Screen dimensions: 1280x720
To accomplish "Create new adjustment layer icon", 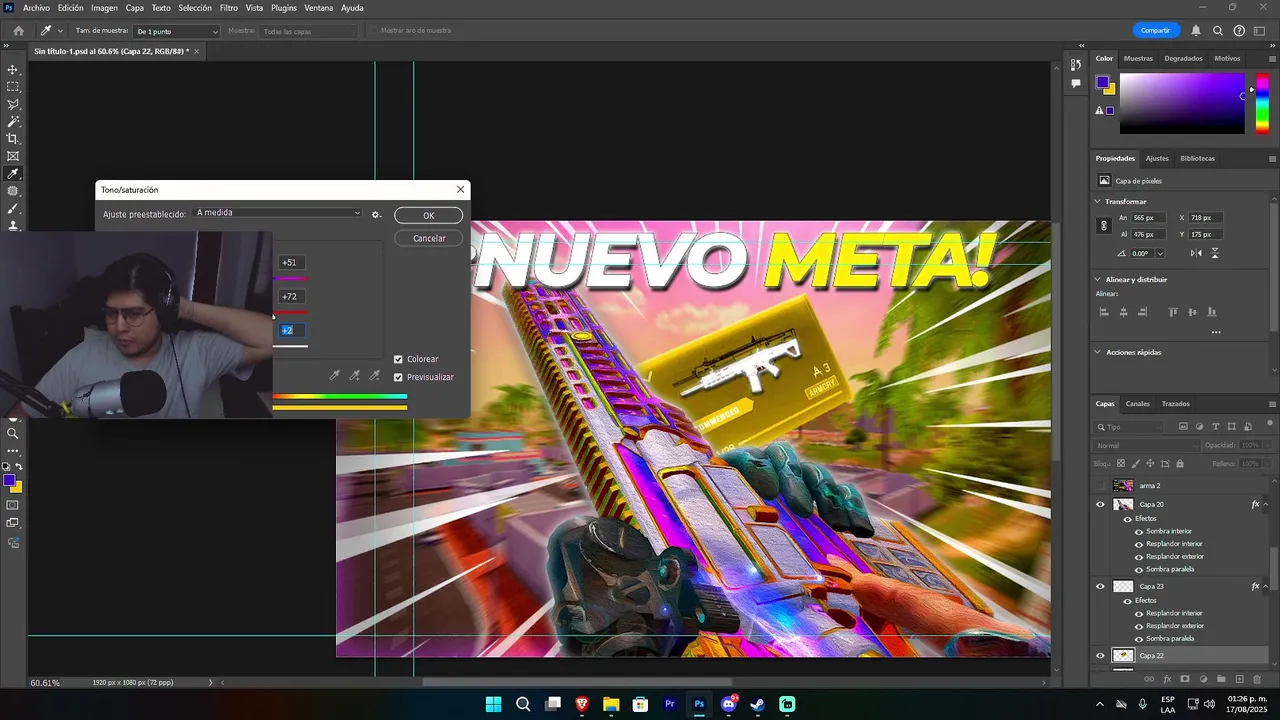I will tap(1203, 679).
